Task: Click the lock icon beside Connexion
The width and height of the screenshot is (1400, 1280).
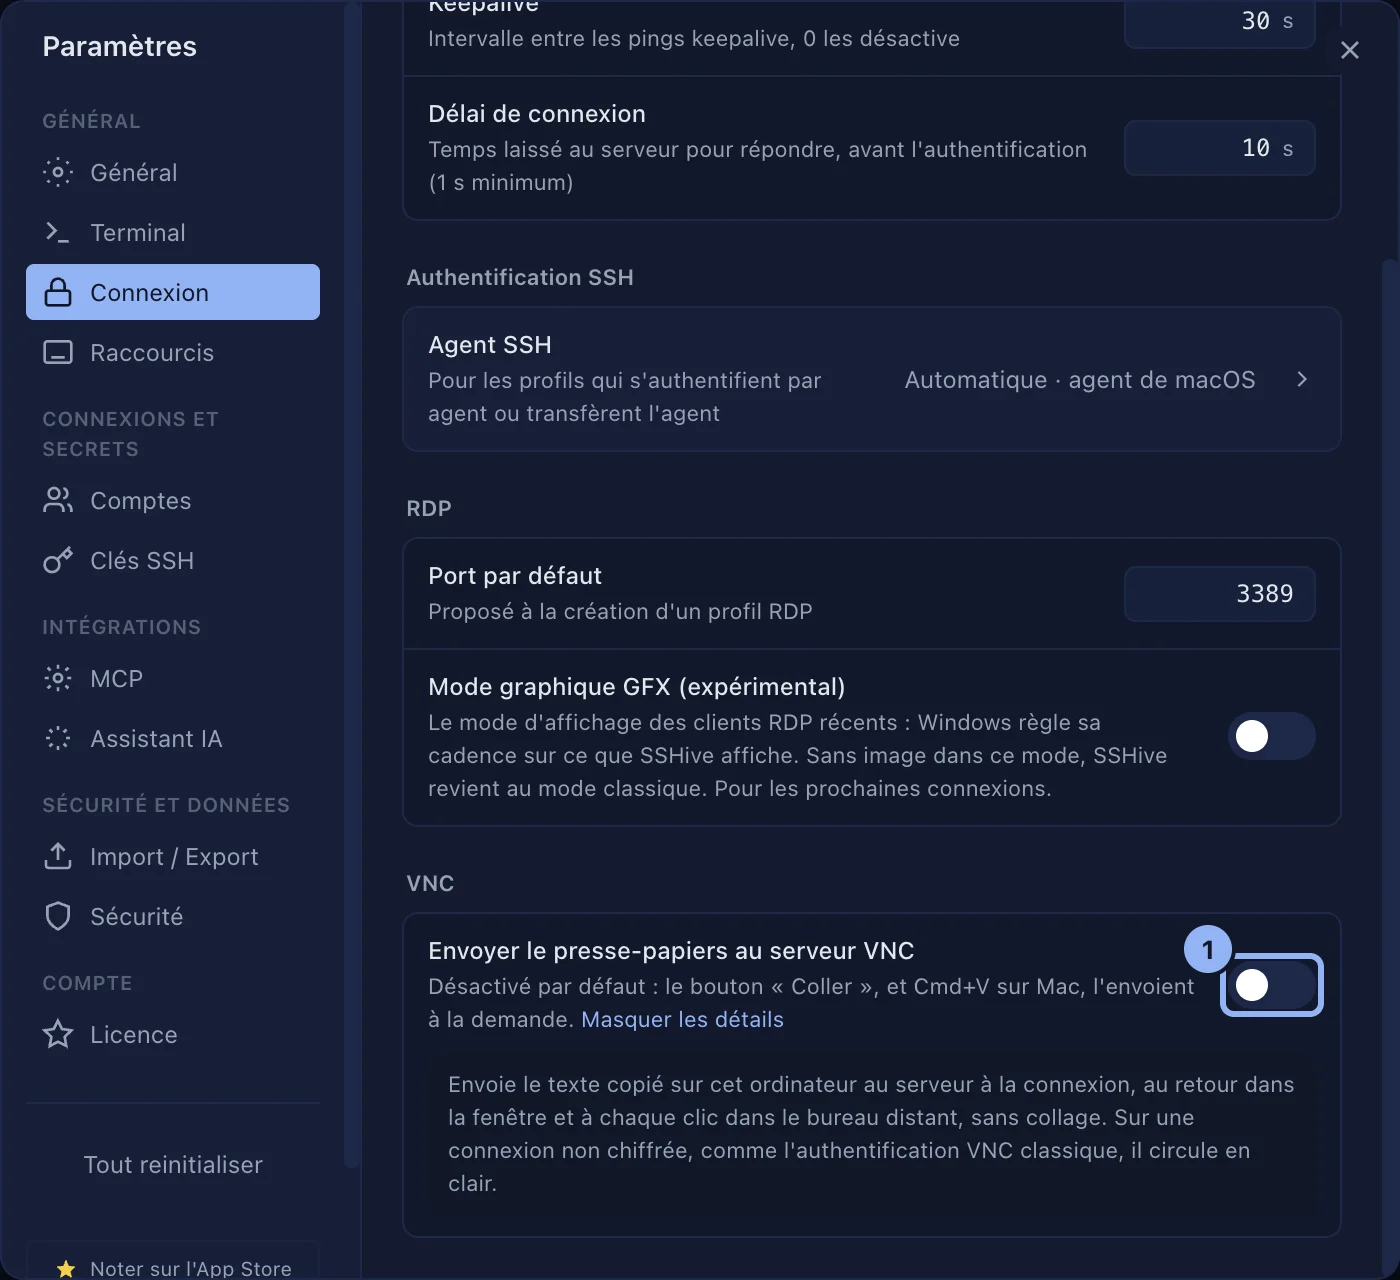Action: point(58,292)
